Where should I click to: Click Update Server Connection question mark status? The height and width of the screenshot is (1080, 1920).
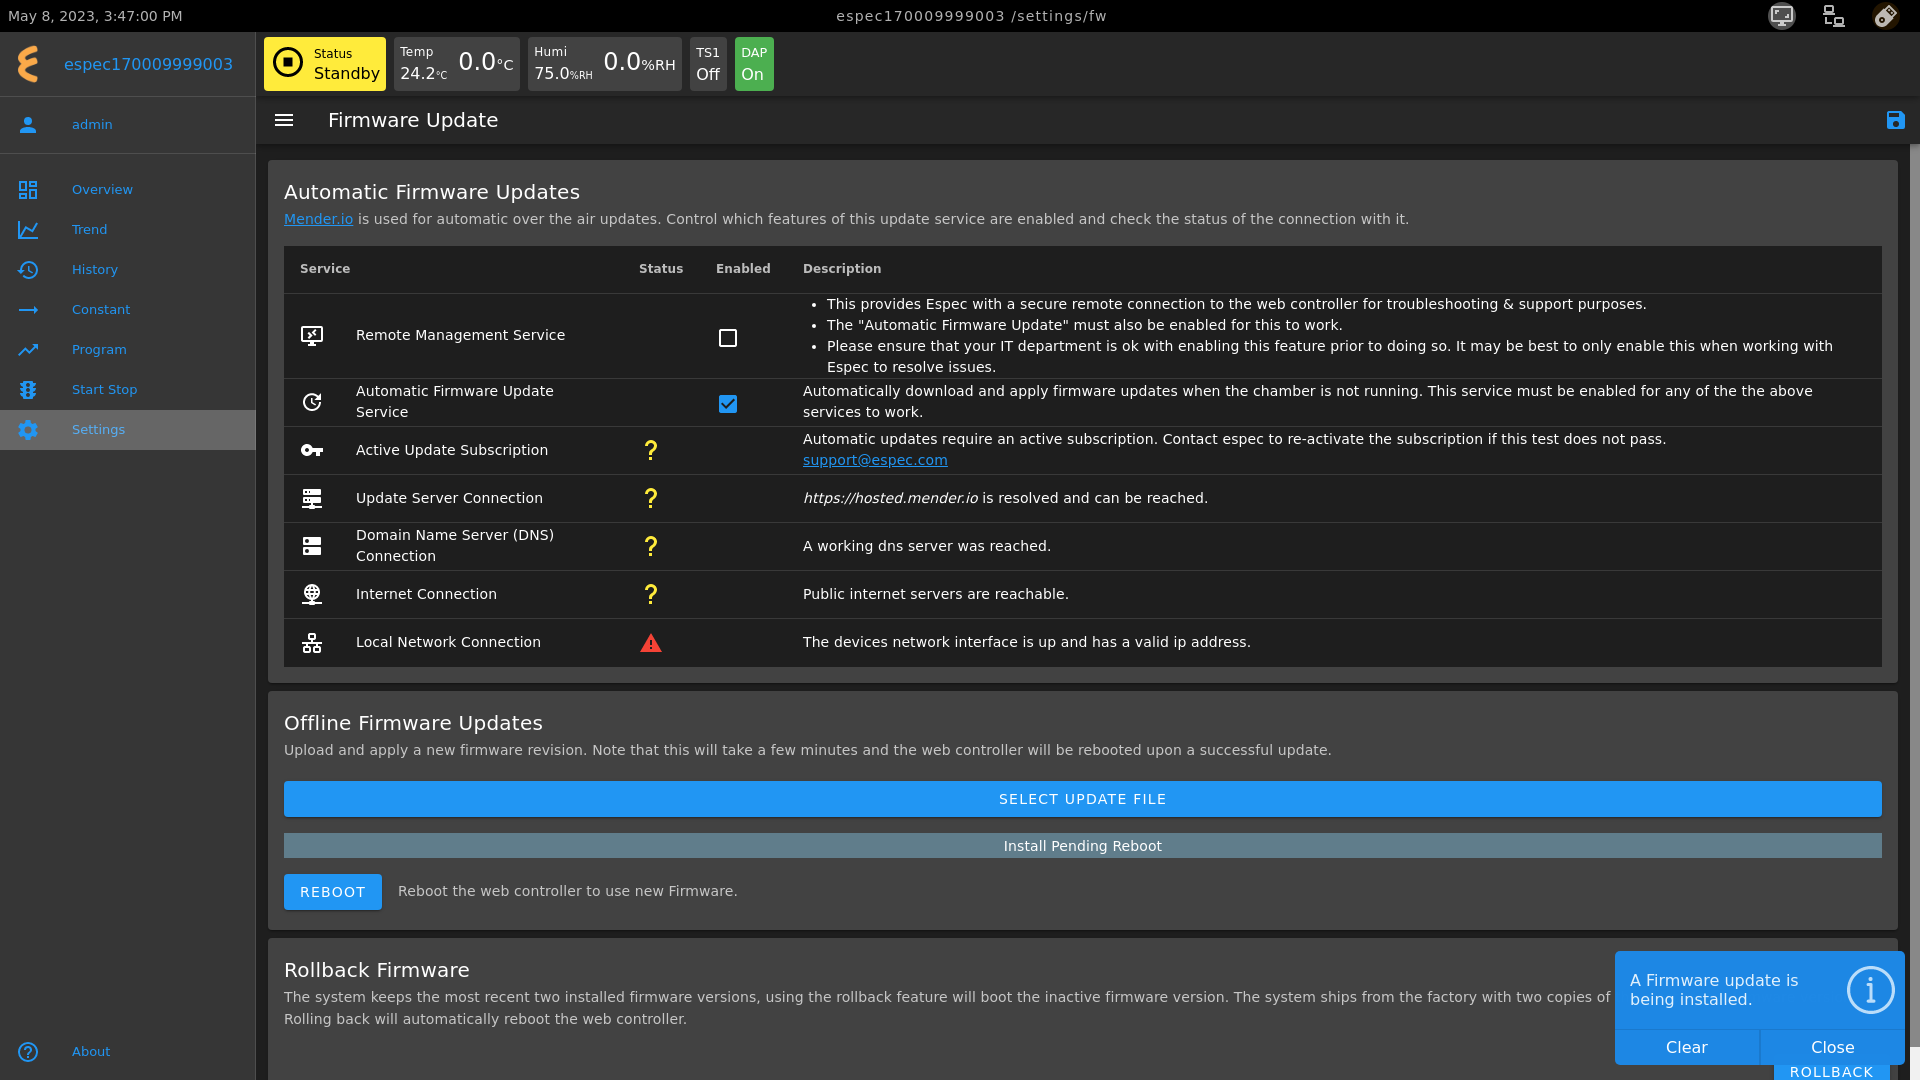(x=651, y=499)
